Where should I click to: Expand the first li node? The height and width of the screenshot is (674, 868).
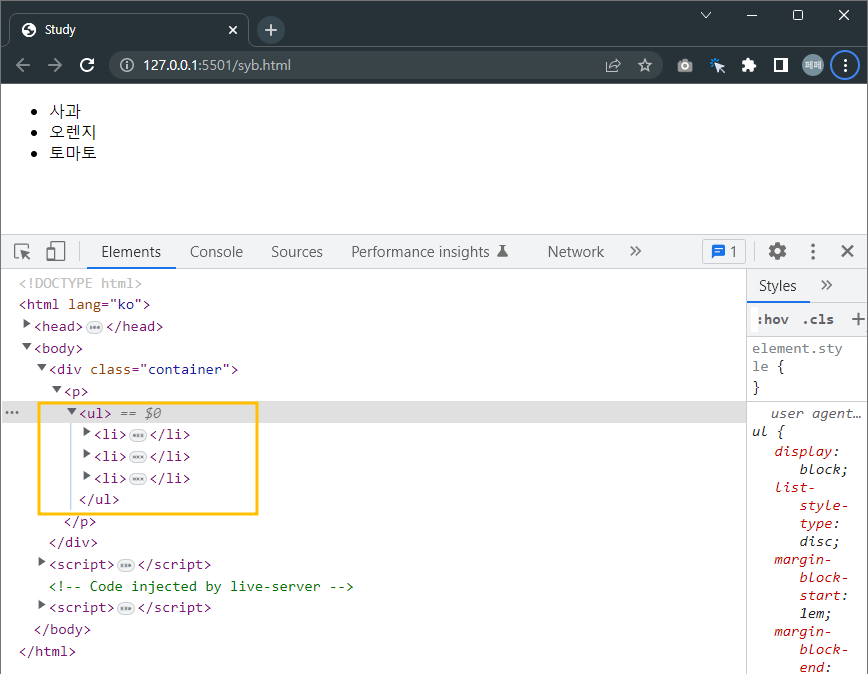86,432
